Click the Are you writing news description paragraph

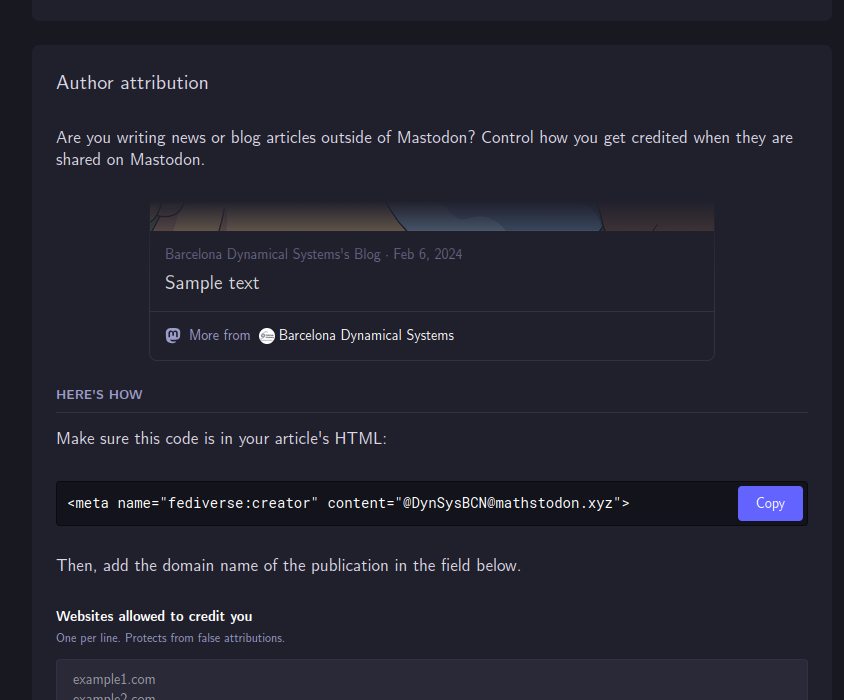pyautogui.click(x=424, y=149)
